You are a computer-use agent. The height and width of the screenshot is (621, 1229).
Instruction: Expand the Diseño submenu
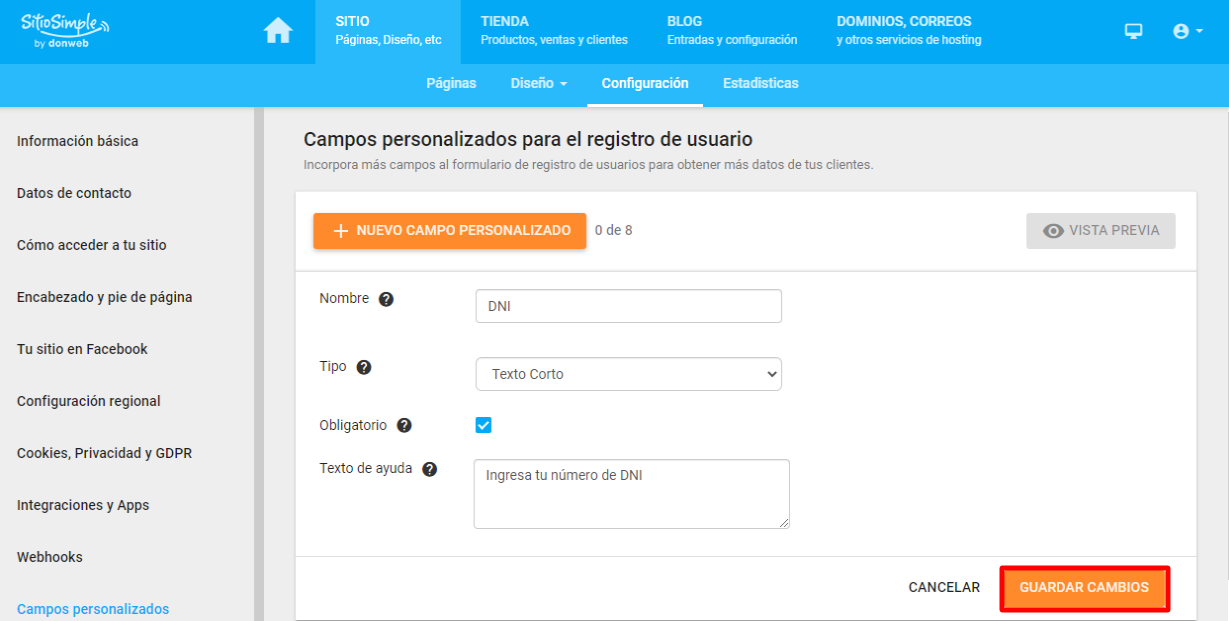click(x=539, y=83)
